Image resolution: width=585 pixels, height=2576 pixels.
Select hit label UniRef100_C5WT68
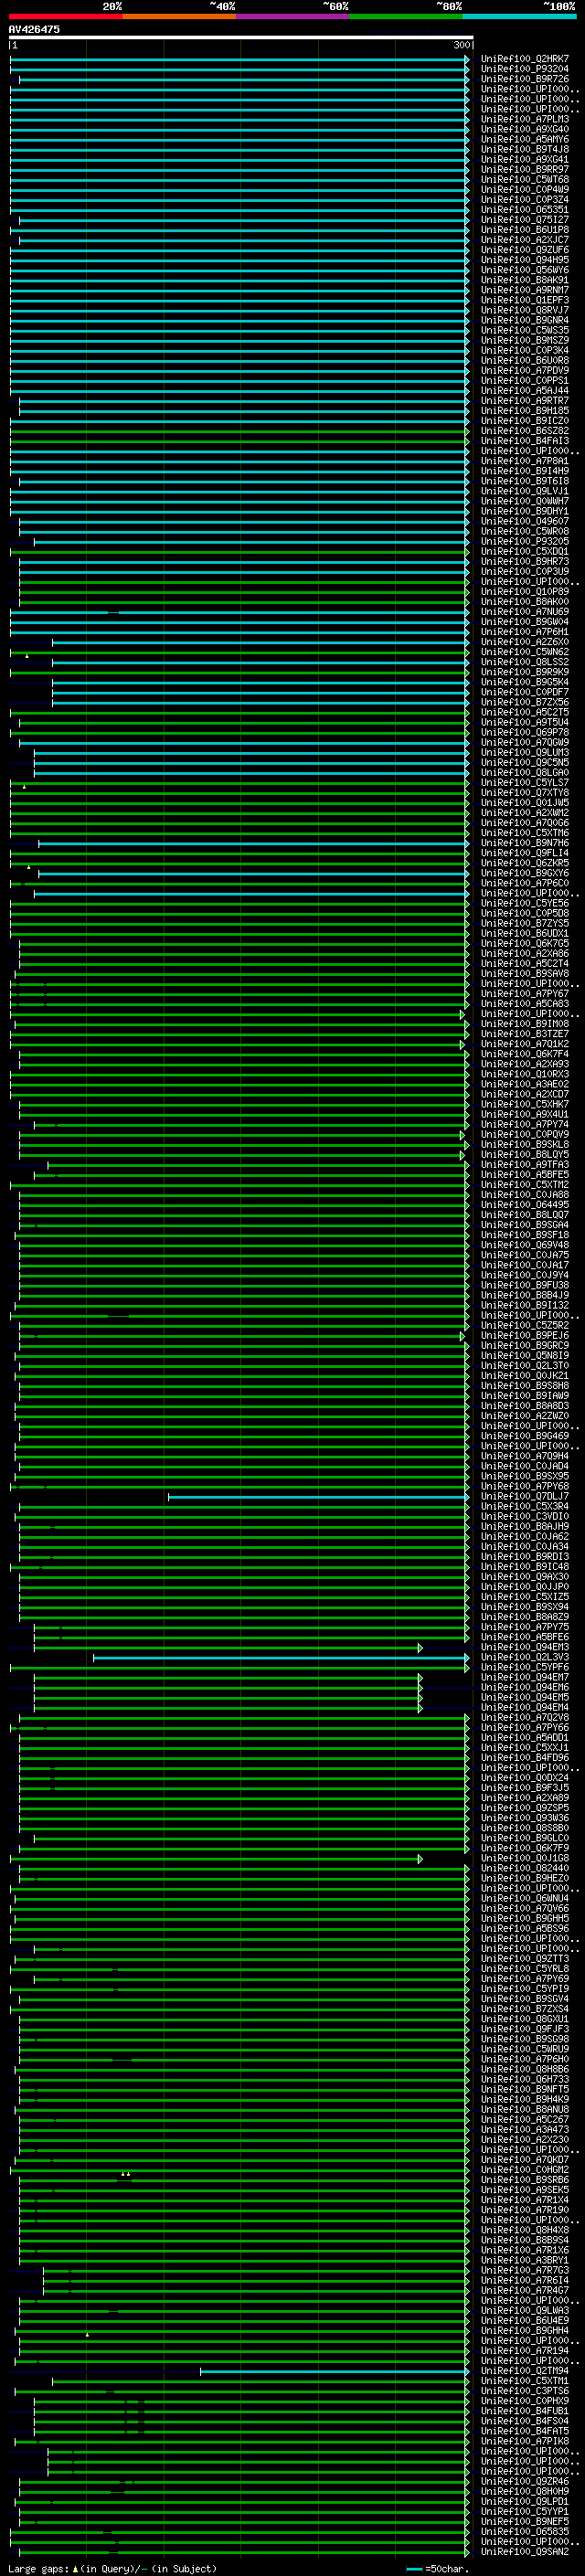point(524,180)
